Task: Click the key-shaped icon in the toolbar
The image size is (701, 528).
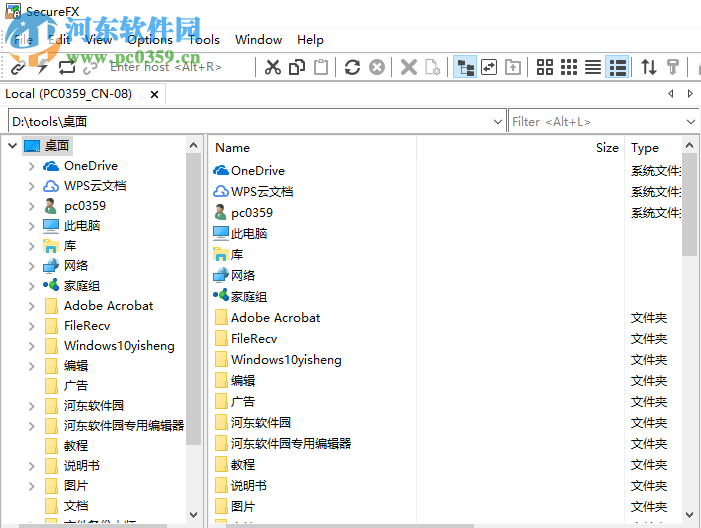Action: point(673,68)
